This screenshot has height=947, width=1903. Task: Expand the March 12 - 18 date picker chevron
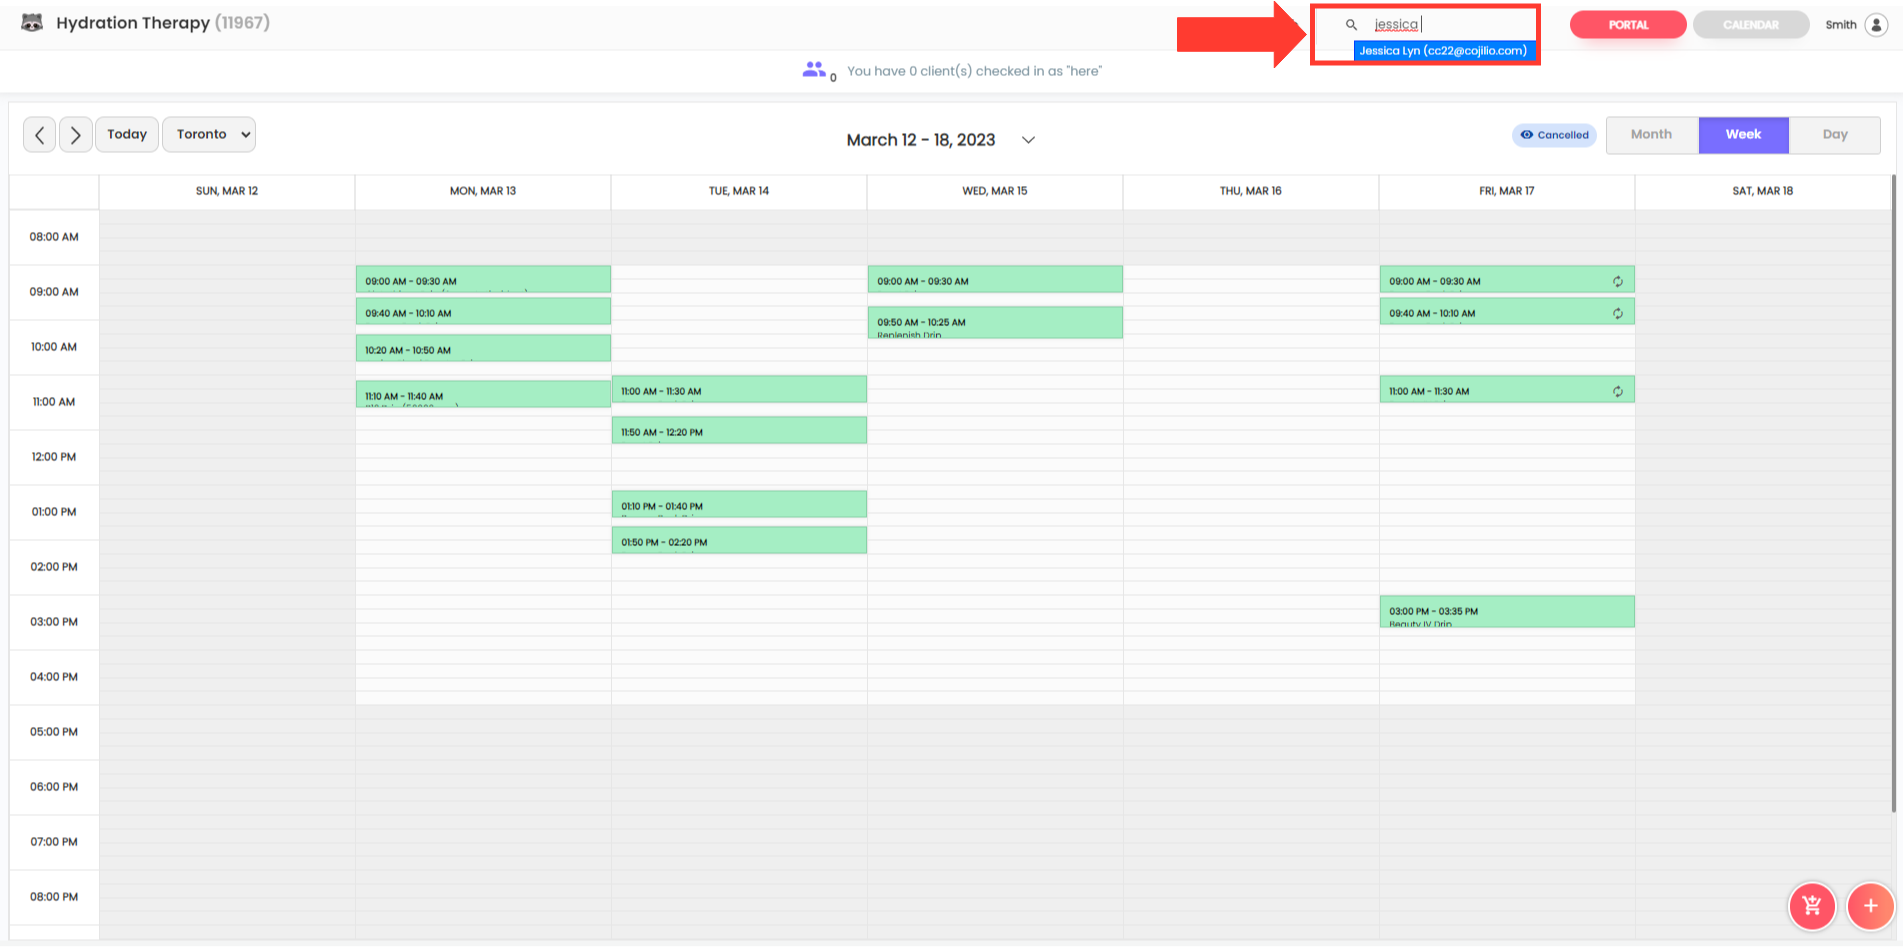(x=1028, y=140)
